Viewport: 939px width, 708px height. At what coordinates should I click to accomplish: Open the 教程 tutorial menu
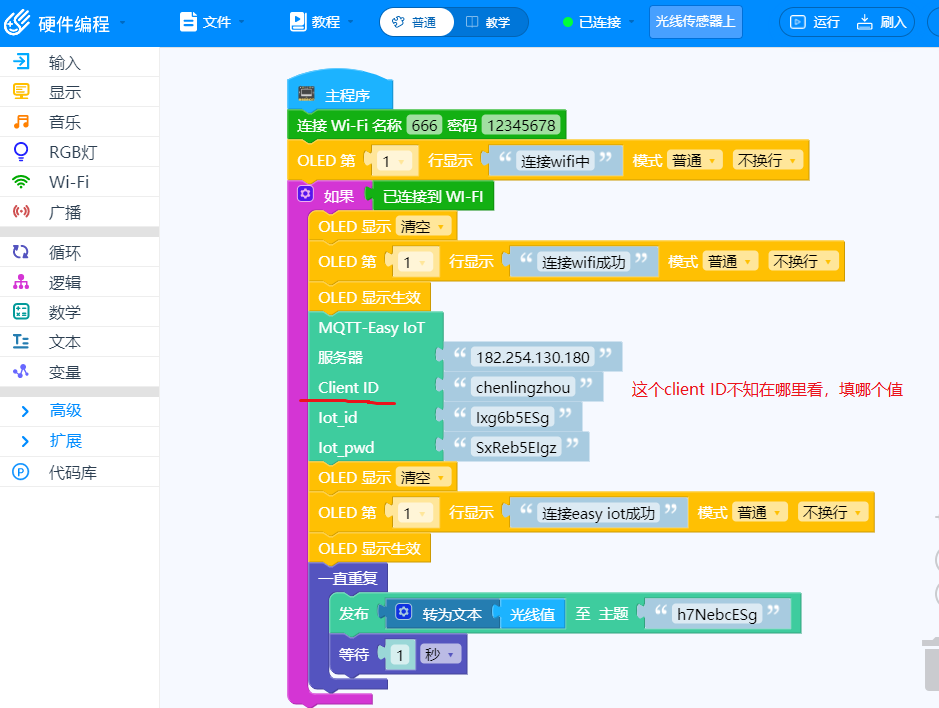pos(322,22)
